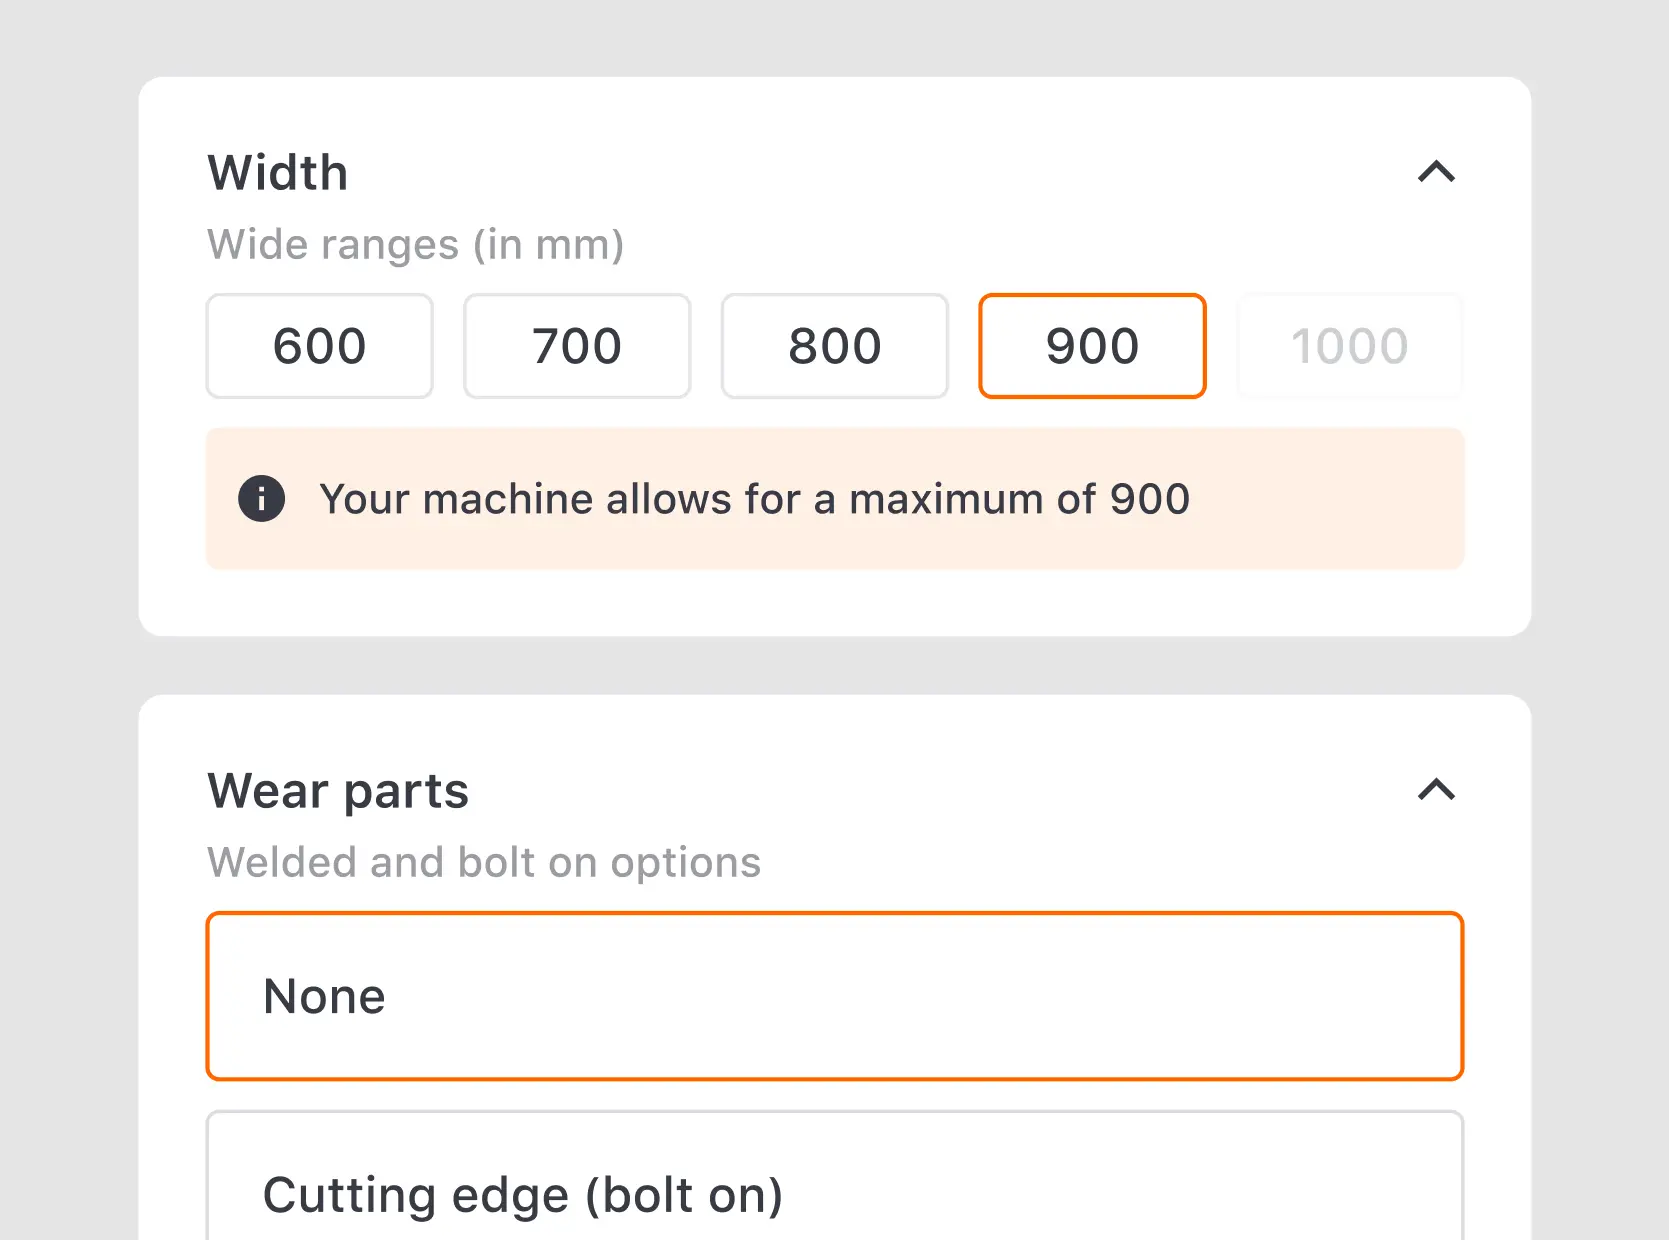Click the machine maximum 900 message text
Viewport: 1669px width, 1240px height.
pyautogui.click(x=754, y=498)
